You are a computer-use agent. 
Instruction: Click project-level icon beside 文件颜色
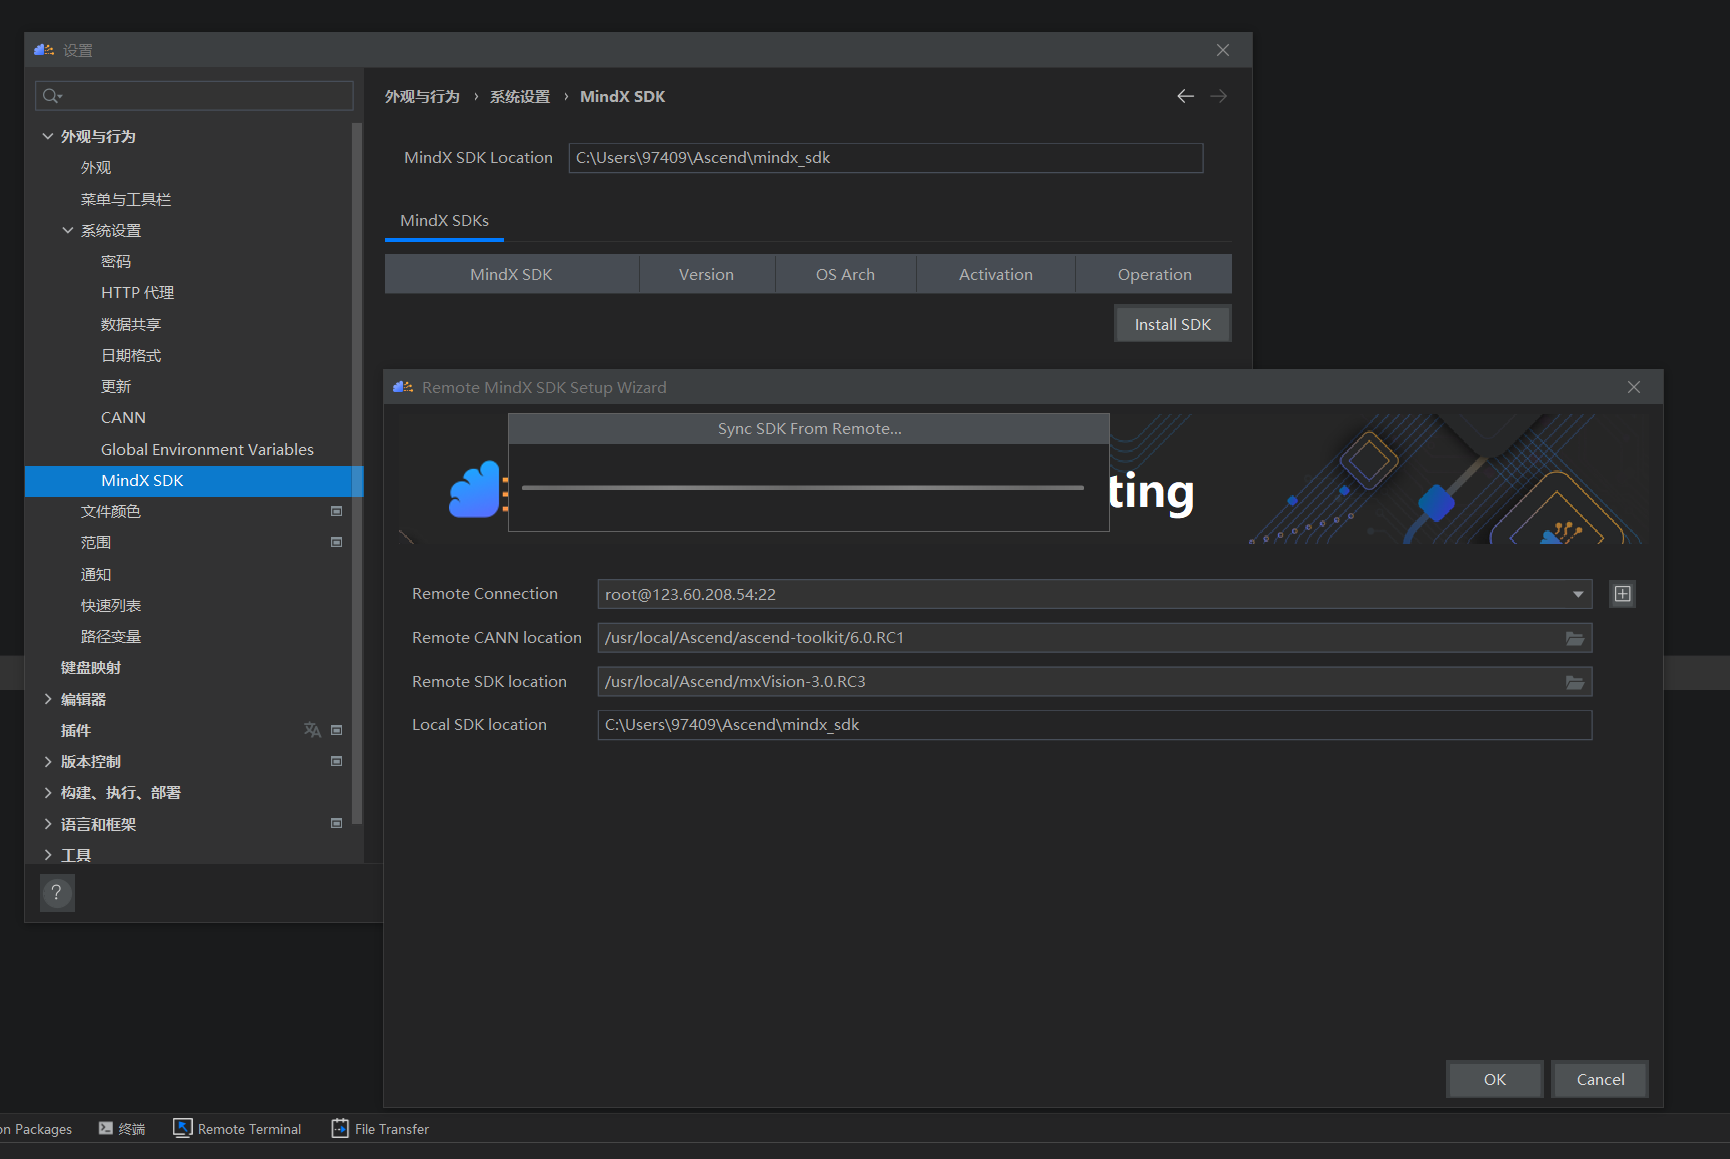[337, 511]
